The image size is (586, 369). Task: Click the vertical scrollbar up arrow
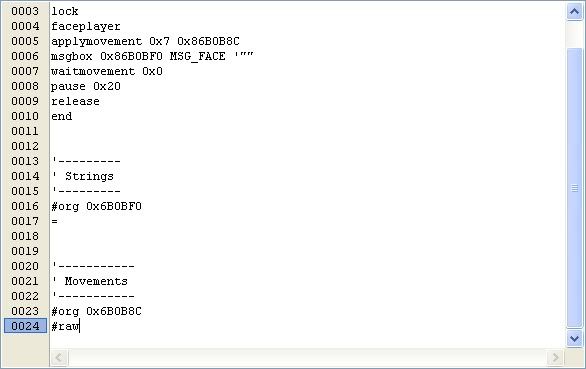tap(574, 12)
